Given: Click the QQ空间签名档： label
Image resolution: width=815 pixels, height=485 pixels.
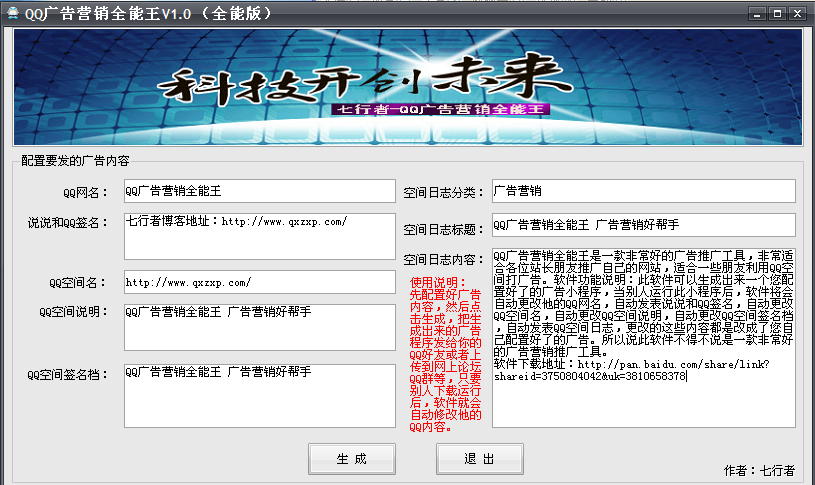Looking at the screenshot, I should 68,374.
